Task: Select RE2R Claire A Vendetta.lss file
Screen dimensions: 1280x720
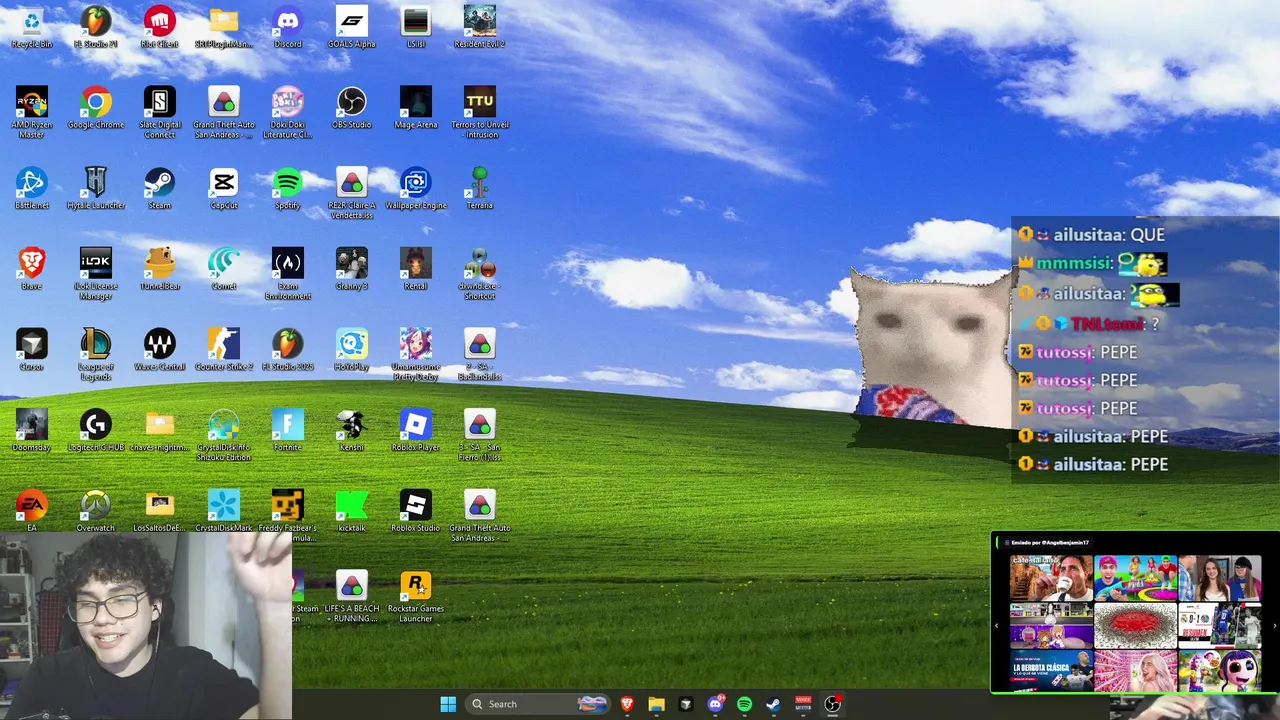Action: pyautogui.click(x=351, y=193)
